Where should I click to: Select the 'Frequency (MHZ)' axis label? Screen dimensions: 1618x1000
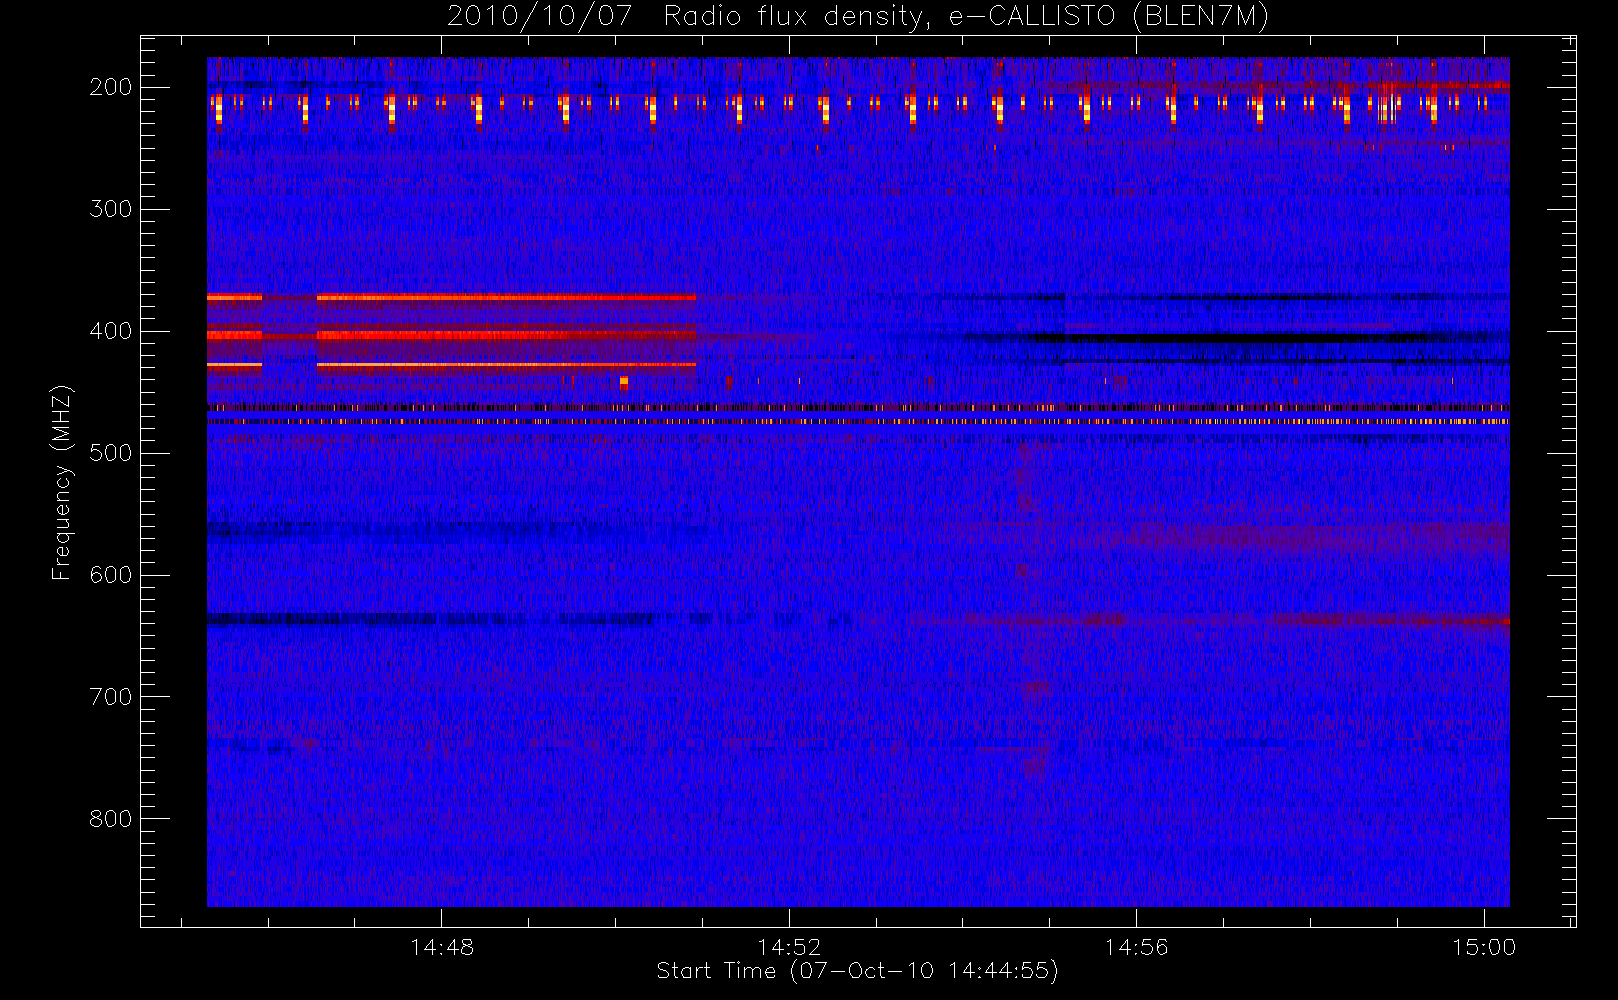tap(62, 482)
